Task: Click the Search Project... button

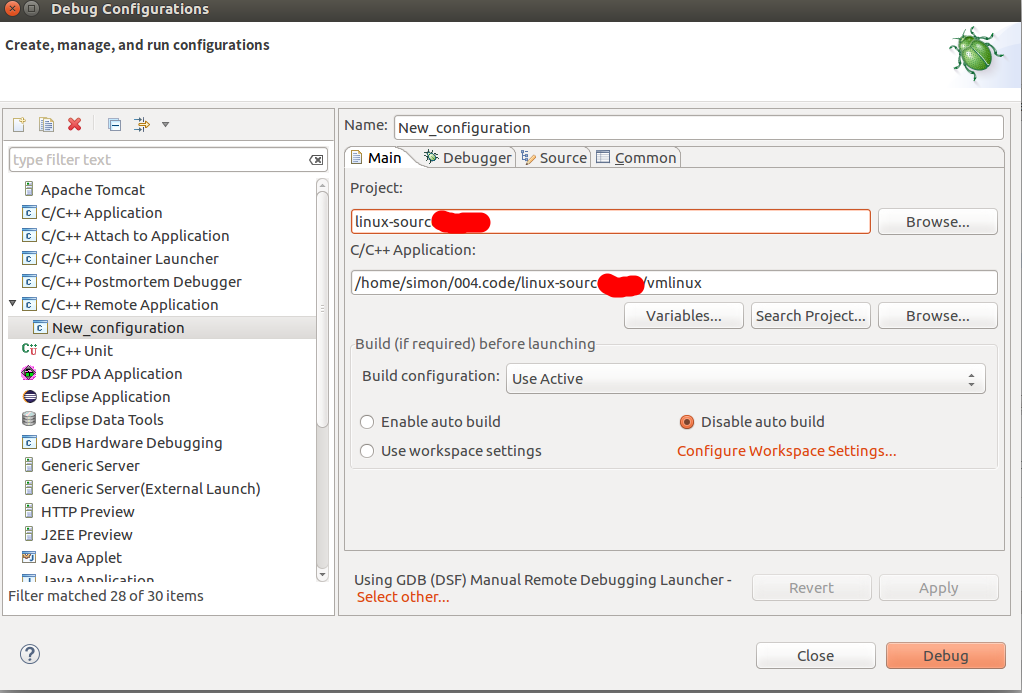Action: 811,316
